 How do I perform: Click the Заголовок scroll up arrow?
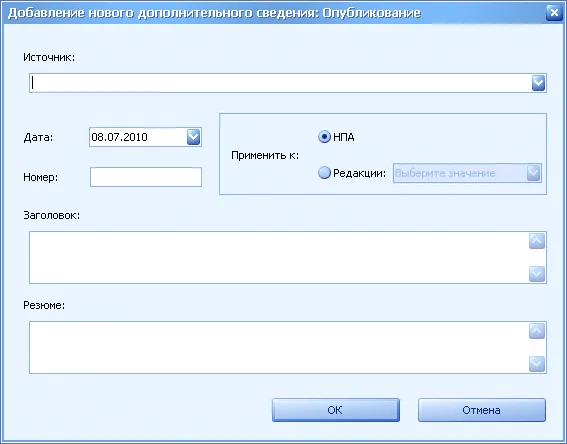pyautogui.click(x=537, y=241)
